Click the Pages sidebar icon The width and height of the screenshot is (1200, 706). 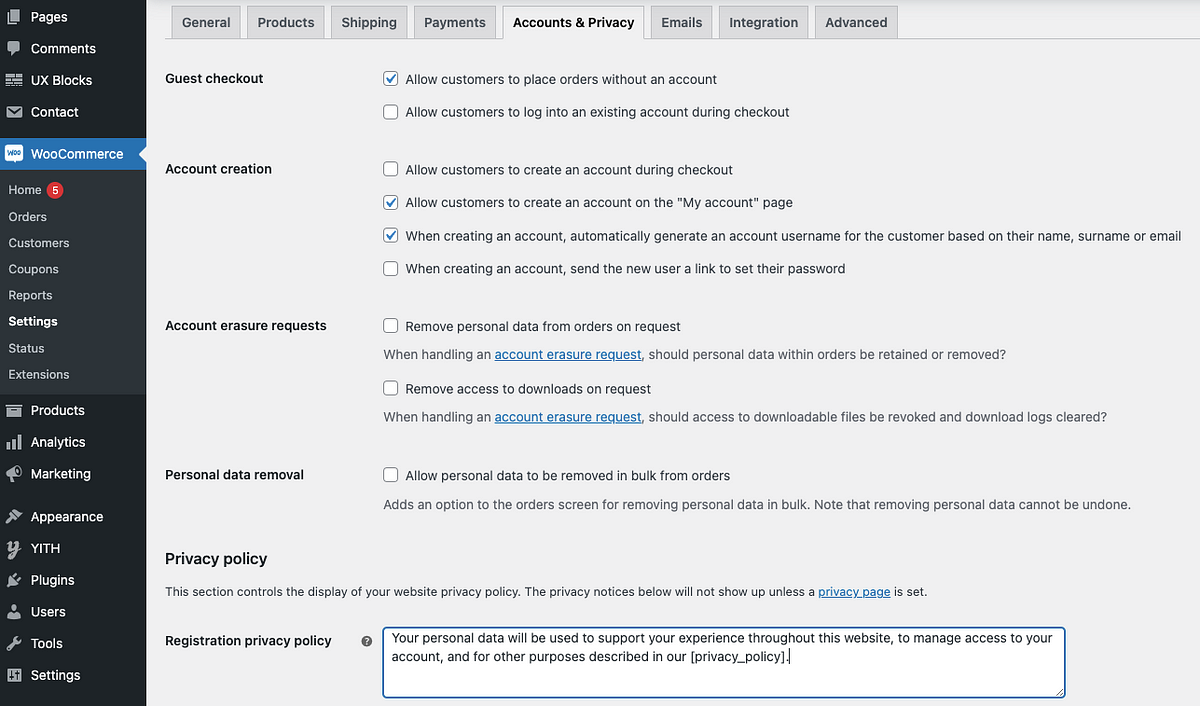click(14, 17)
